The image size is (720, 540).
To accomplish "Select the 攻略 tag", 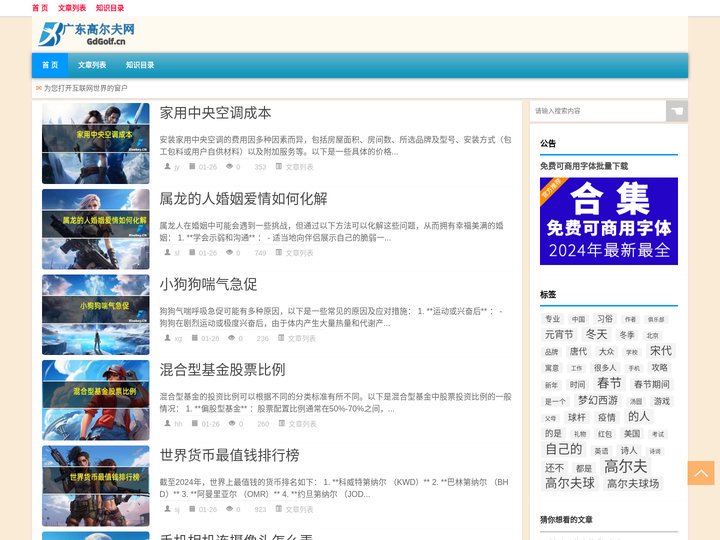I will [x=659, y=367].
